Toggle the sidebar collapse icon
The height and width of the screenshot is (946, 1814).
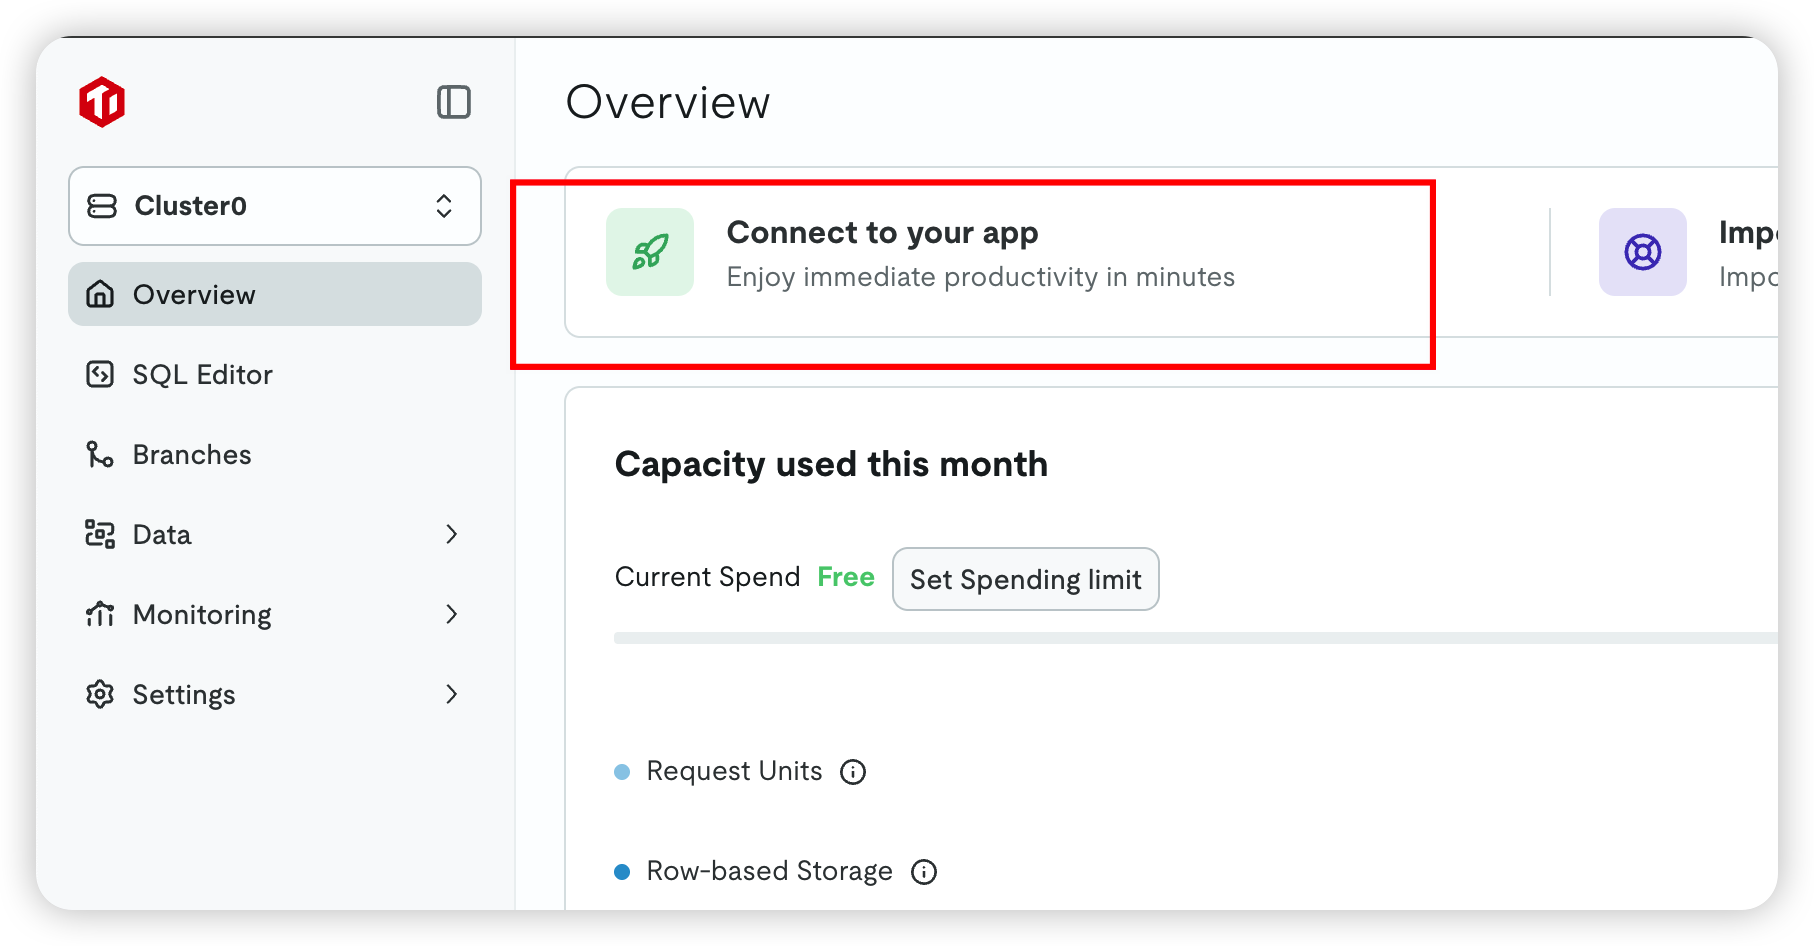(x=454, y=102)
